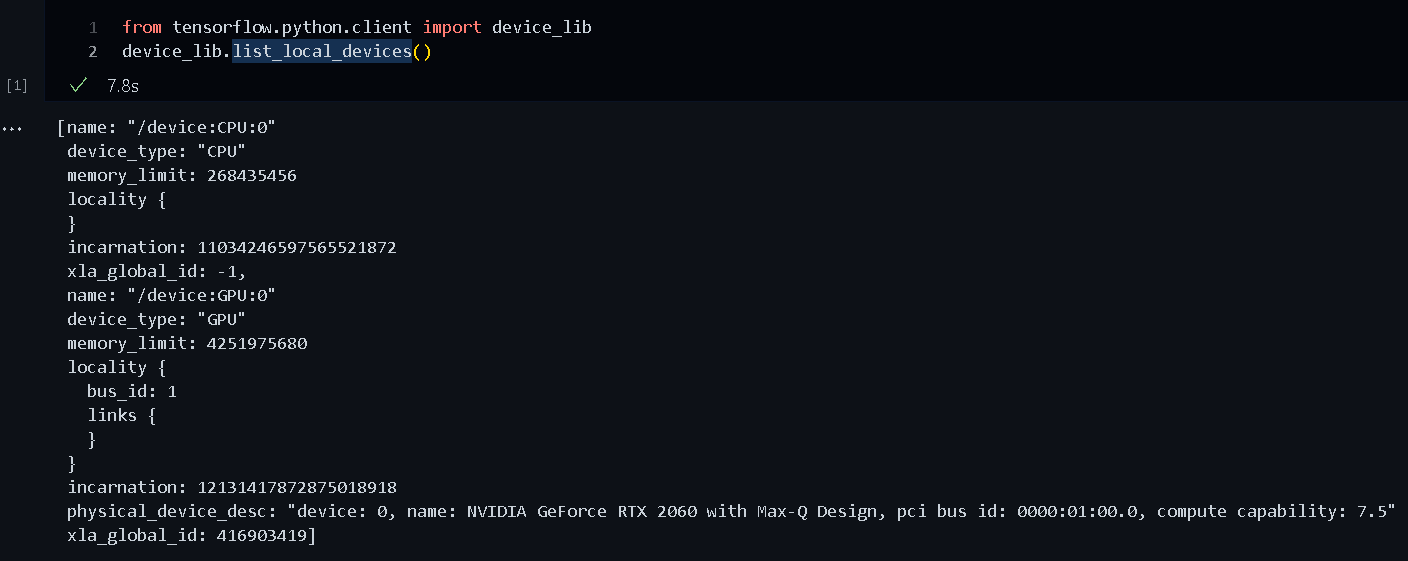Click the incarnation value 12131417872875018918
The image size is (1408, 561).
click(296, 487)
